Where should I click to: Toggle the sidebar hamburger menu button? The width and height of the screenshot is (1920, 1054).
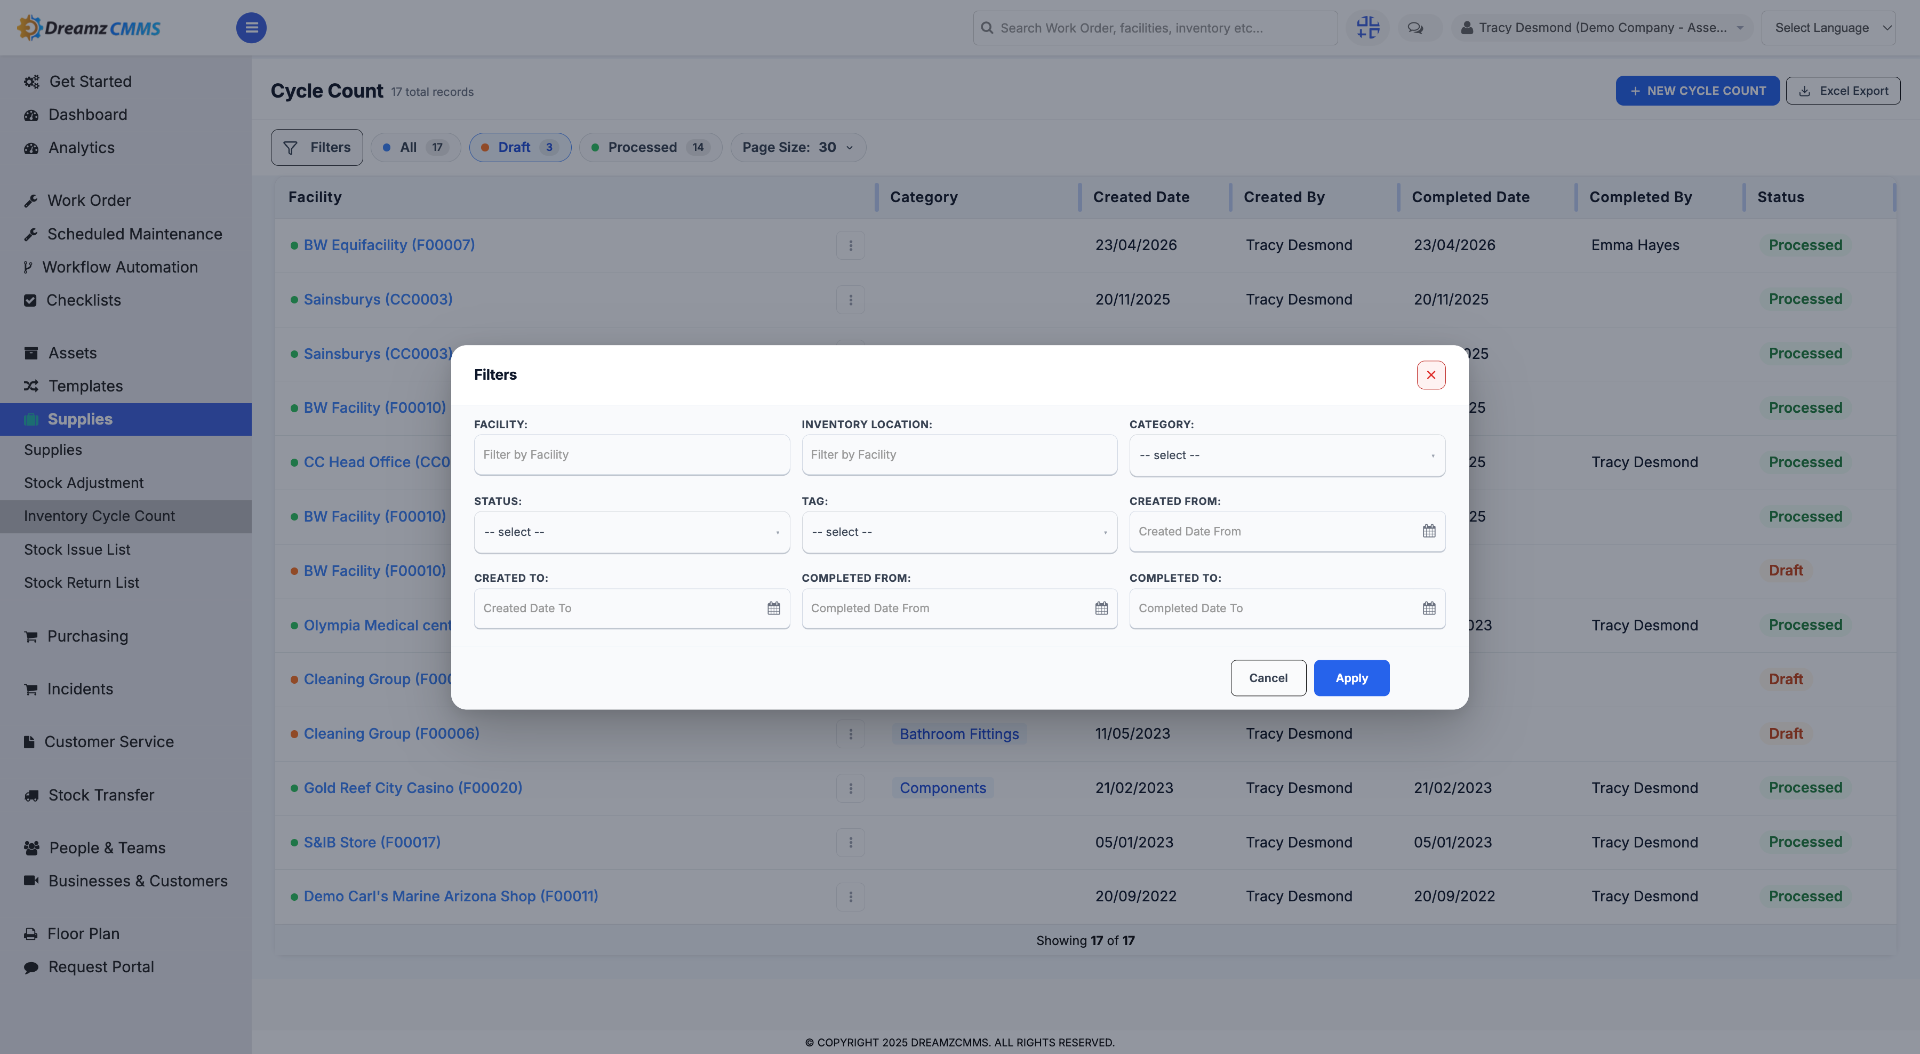coord(251,28)
